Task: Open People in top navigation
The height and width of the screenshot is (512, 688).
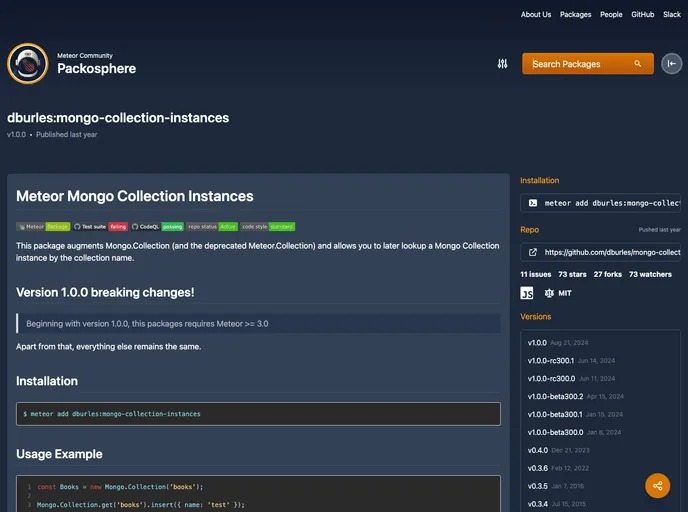Action: (611, 14)
